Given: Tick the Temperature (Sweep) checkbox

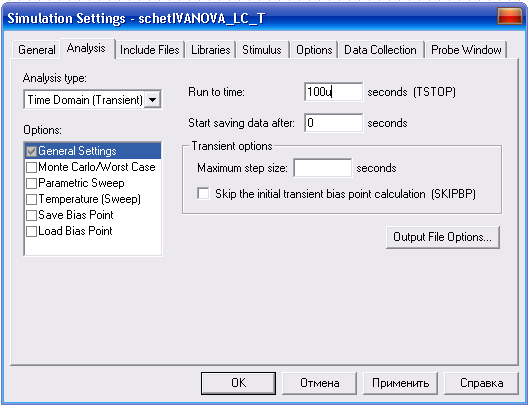Looking at the screenshot, I should (x=31, y=199).
